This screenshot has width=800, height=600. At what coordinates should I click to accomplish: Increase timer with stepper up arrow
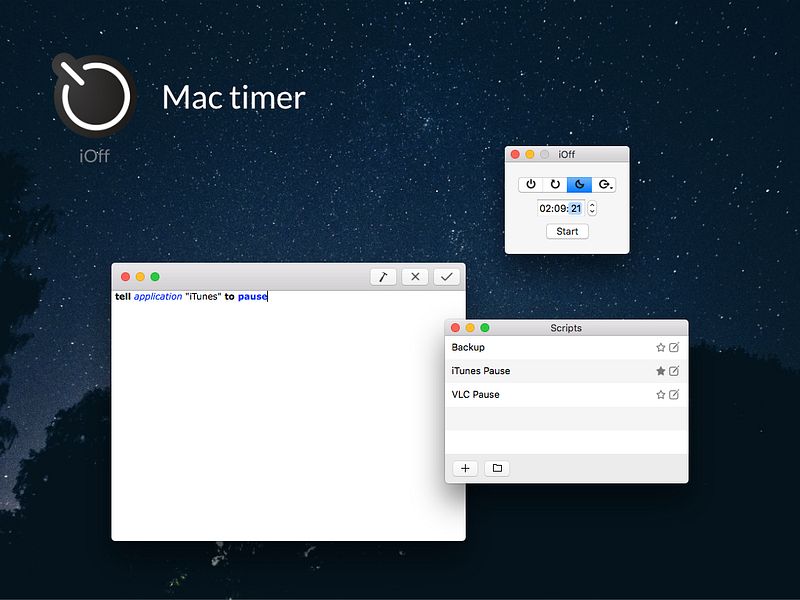coord(592,205)
